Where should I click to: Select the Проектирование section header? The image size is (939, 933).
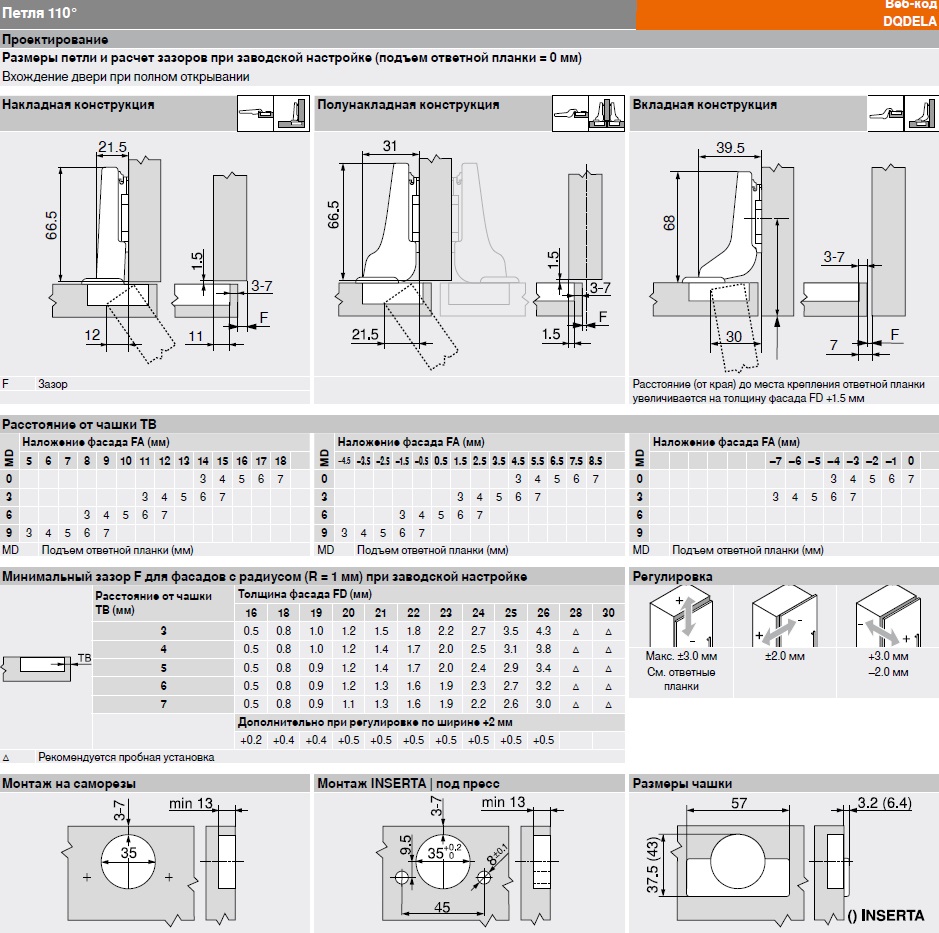pos(54,40)
